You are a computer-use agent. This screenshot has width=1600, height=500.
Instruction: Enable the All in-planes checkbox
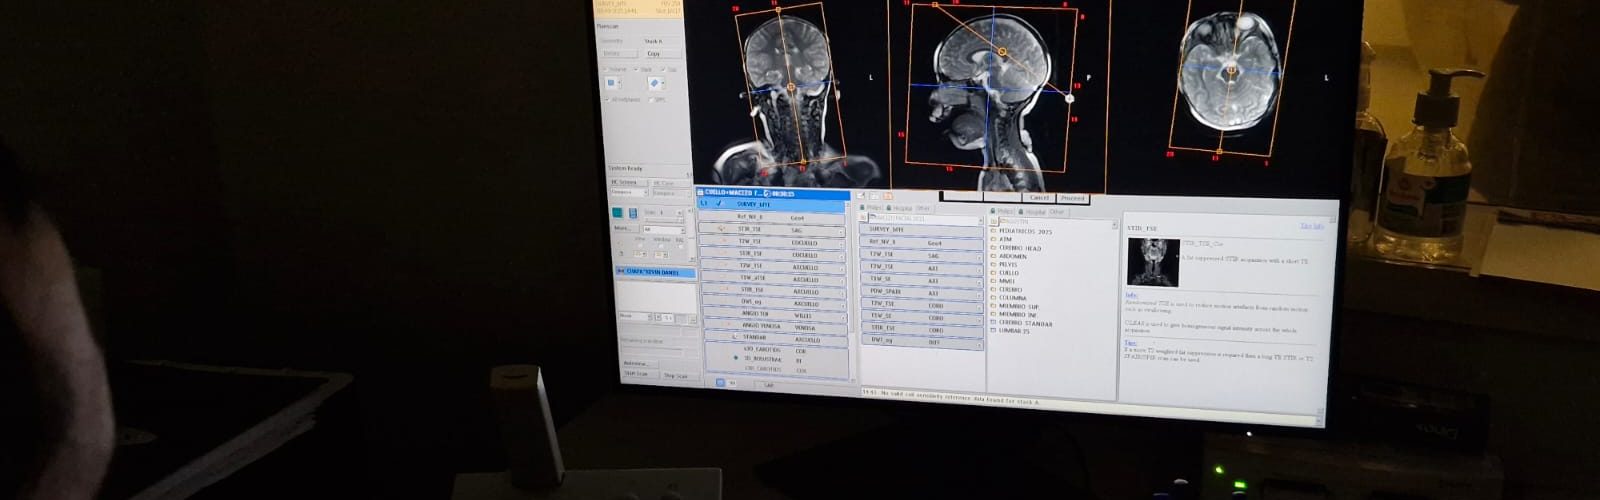[x=606, y=100]
